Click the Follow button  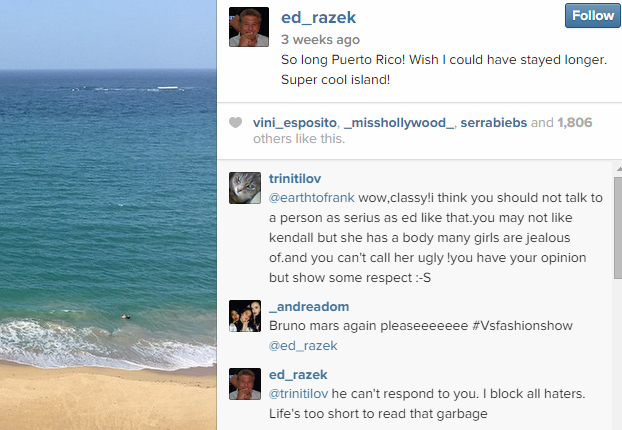pos(592,16)
